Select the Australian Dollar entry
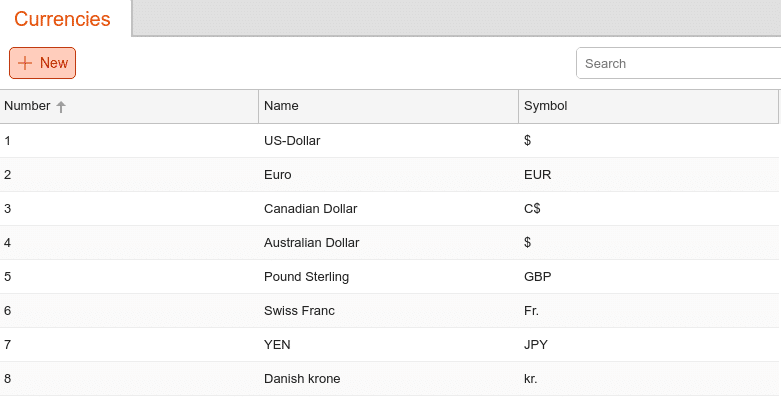 390,243
